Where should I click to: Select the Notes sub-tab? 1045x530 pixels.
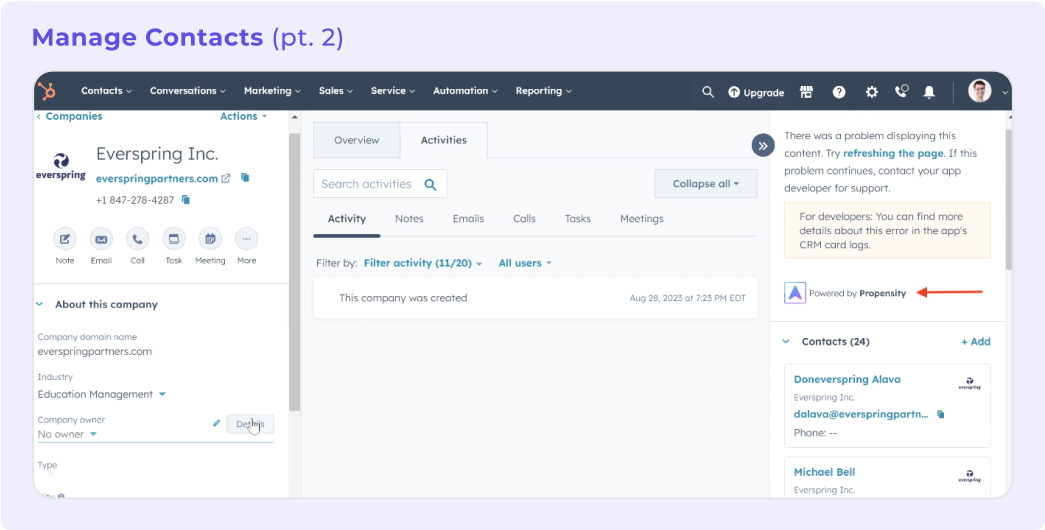tap(409, 219)
